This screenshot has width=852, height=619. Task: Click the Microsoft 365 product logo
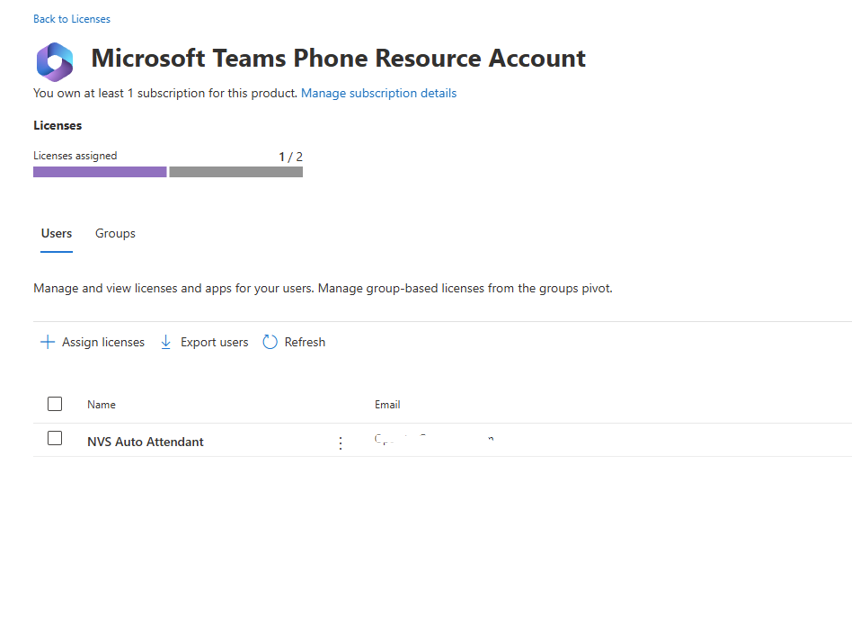click(x=55, y=61)
